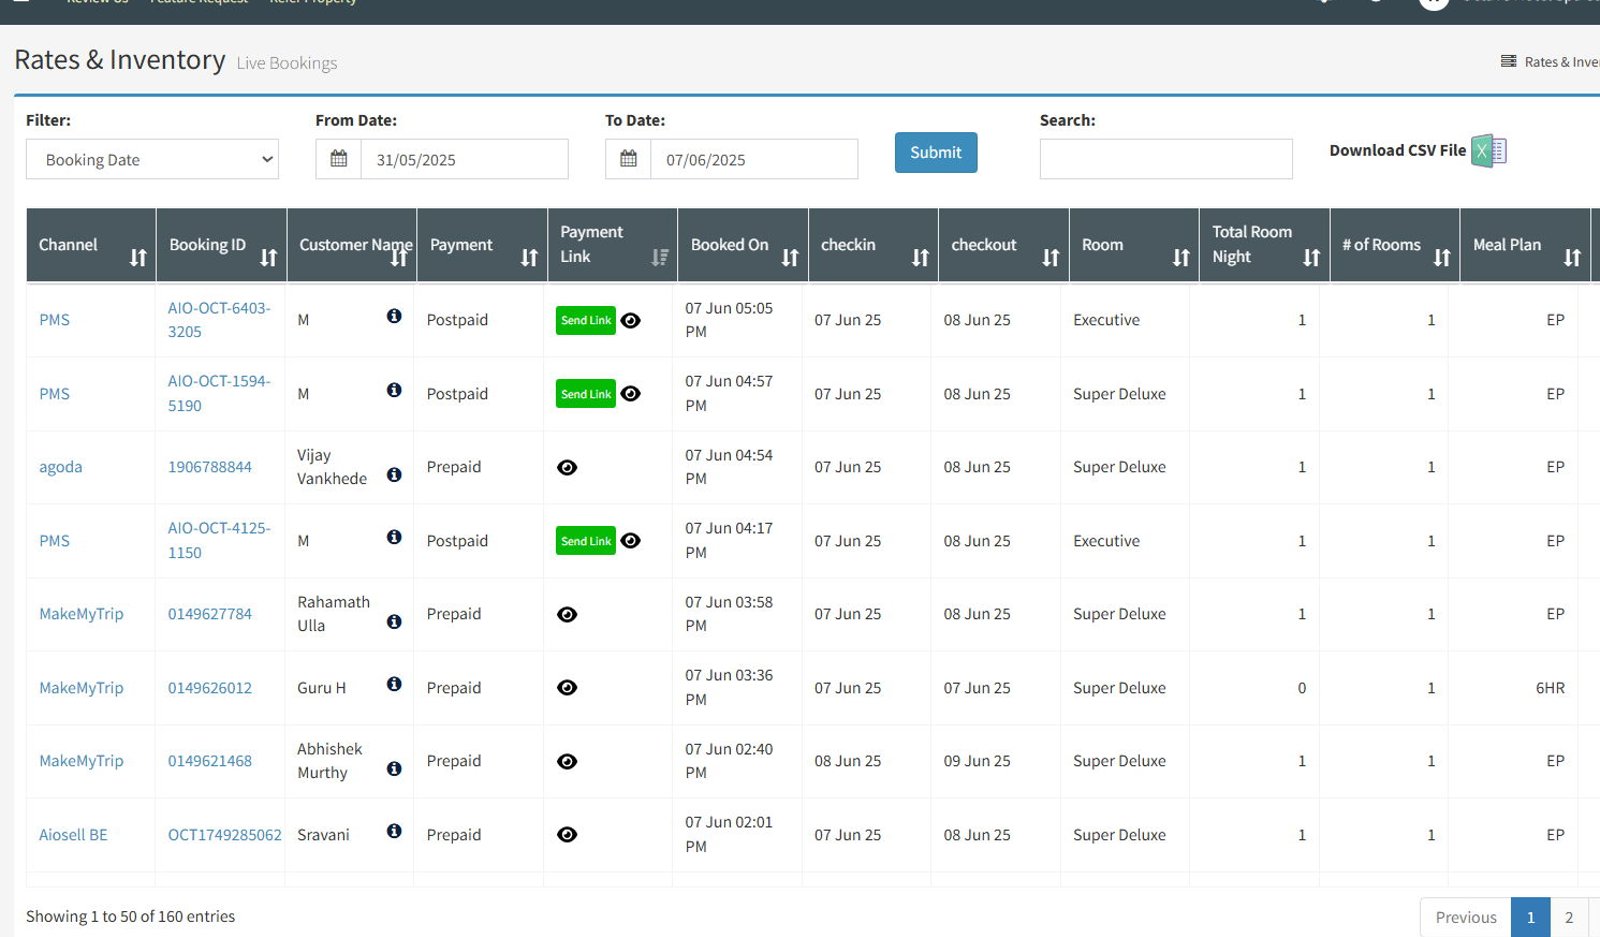
Task: Click eye icon for AIO-OCT-4125-1150 row
Action: coord(630,541)
